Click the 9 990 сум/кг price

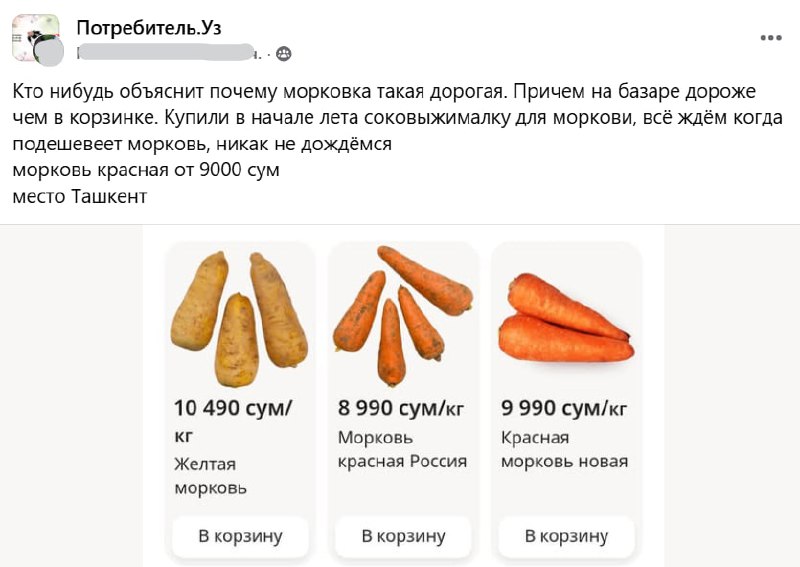(x=564, y=408)
